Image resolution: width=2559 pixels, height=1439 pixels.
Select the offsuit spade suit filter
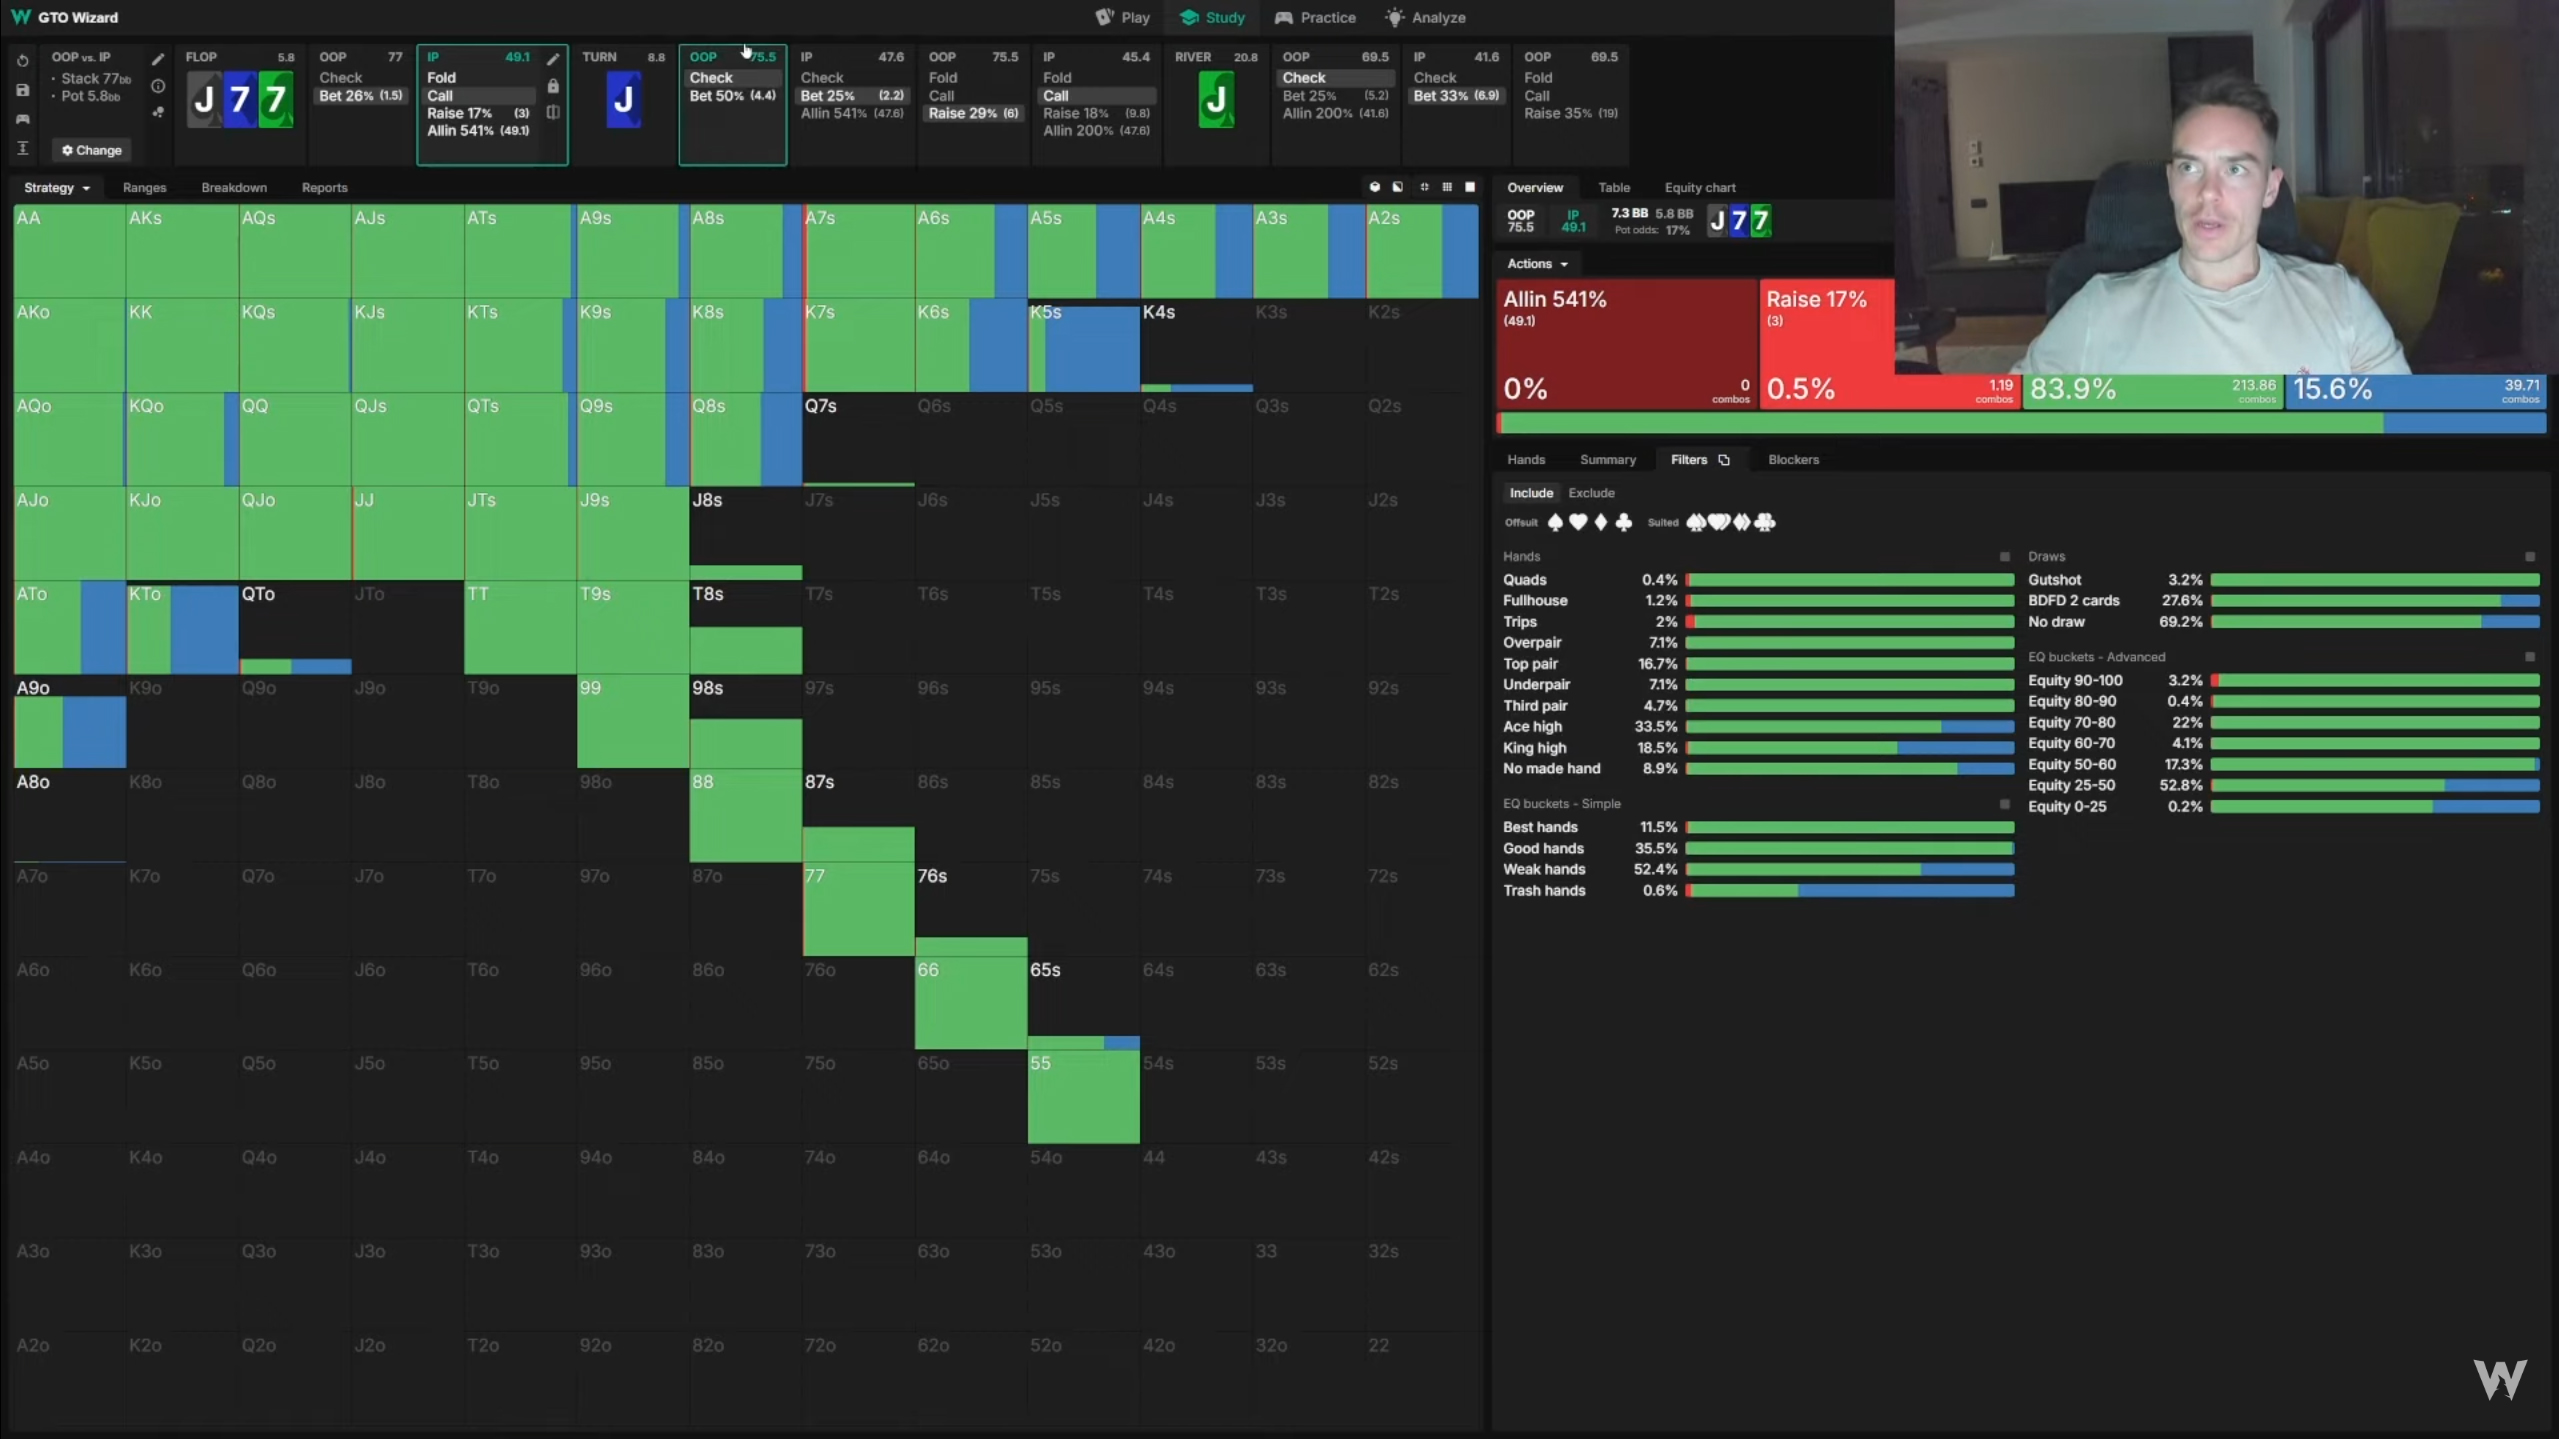1555,522
